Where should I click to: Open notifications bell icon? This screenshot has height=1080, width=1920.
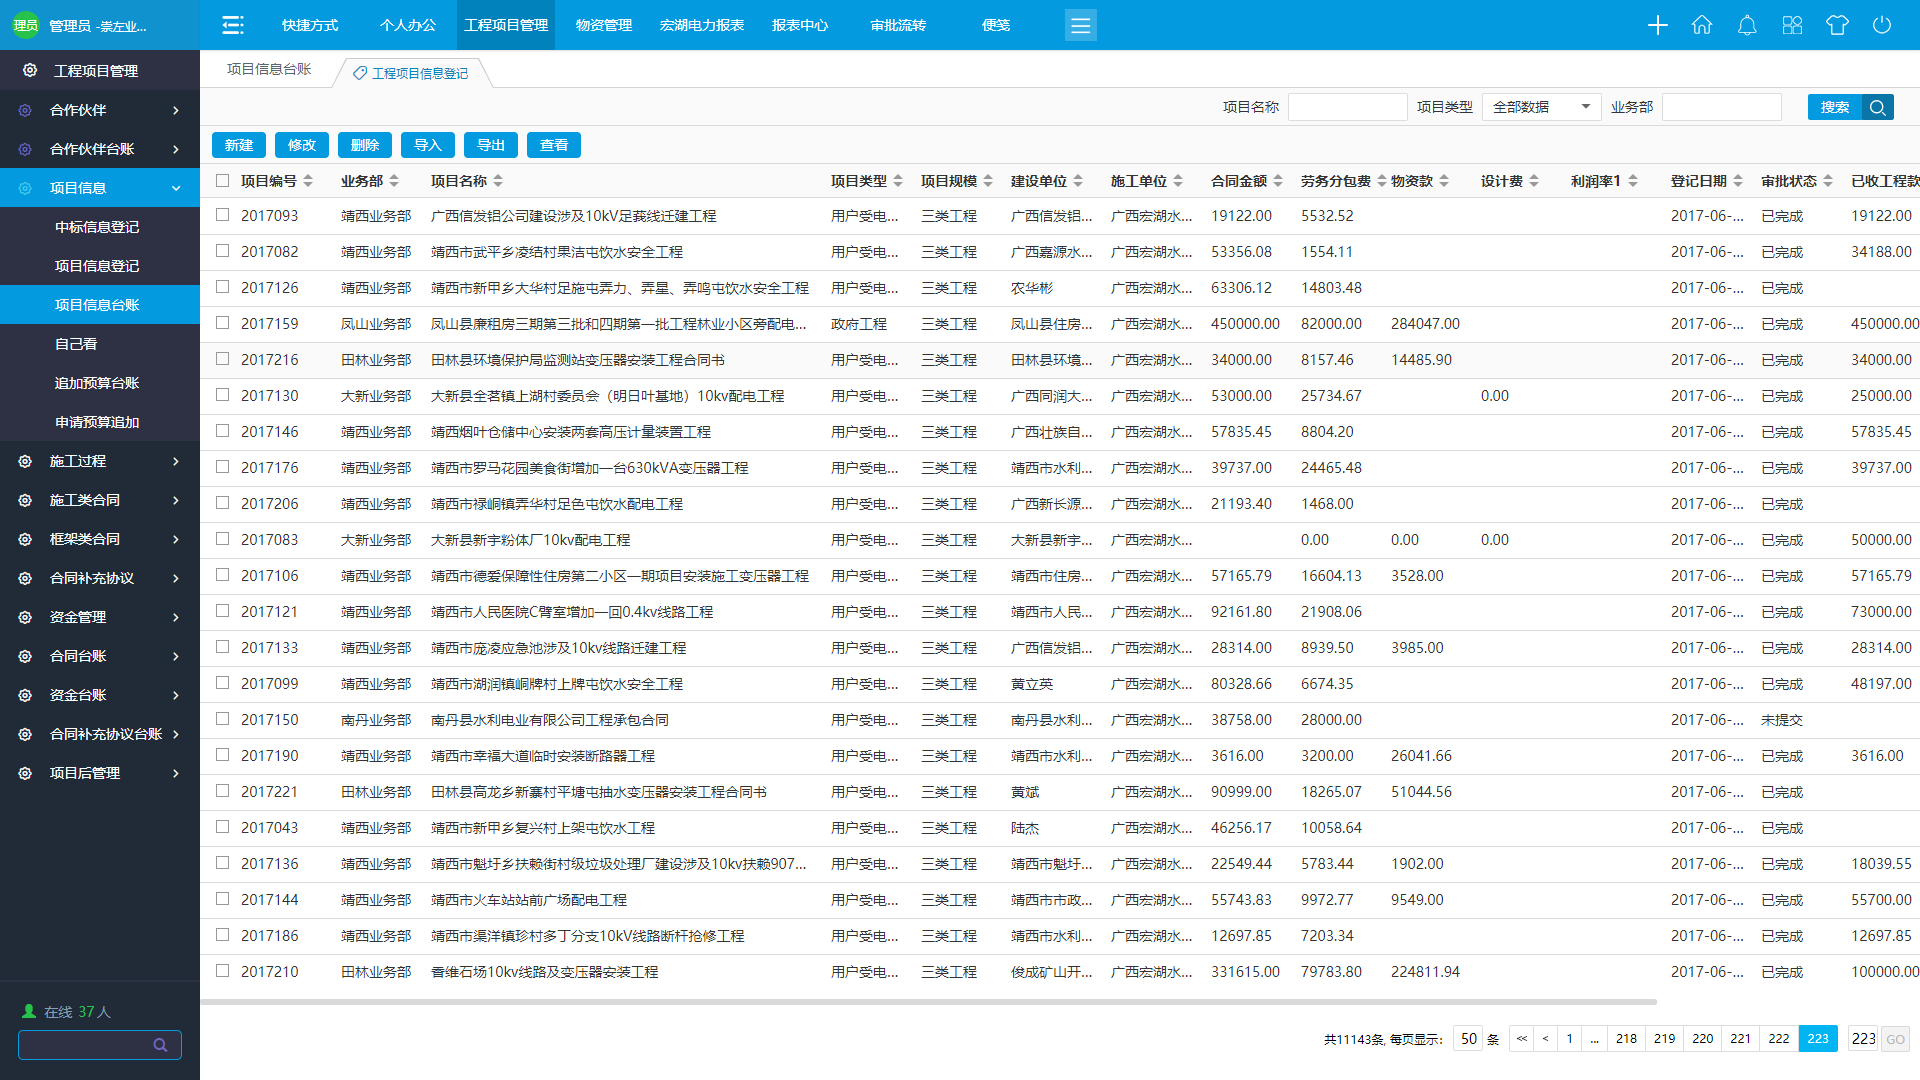[x=1747, y=25]
